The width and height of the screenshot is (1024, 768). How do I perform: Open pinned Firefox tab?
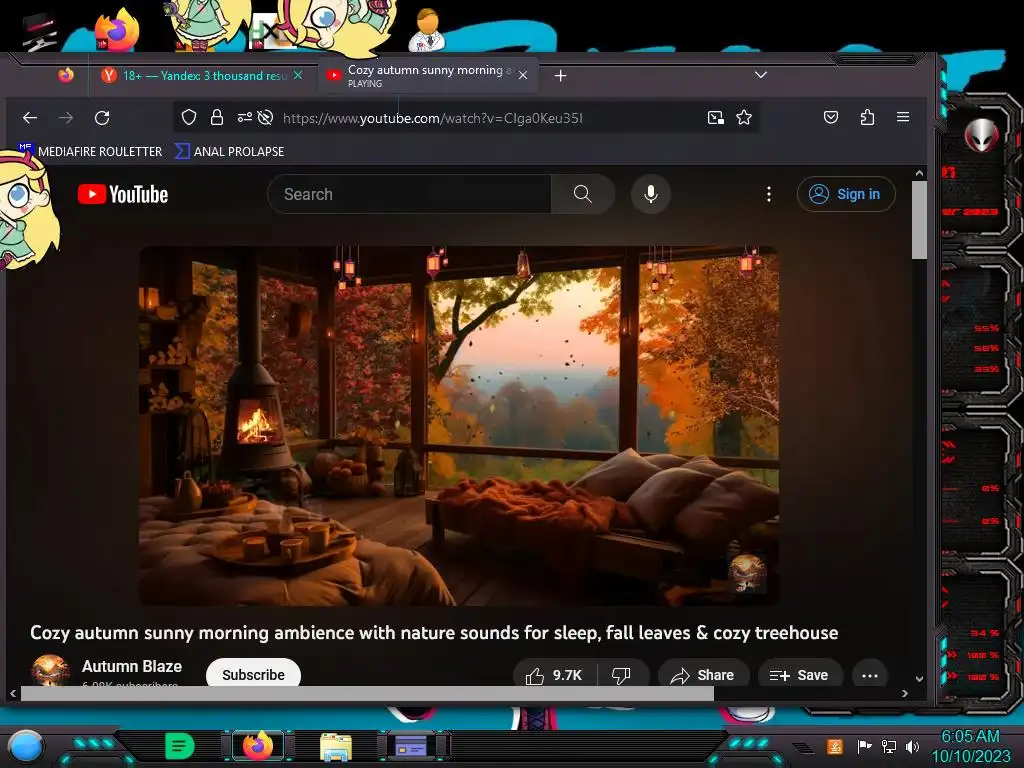coord(66,75)
